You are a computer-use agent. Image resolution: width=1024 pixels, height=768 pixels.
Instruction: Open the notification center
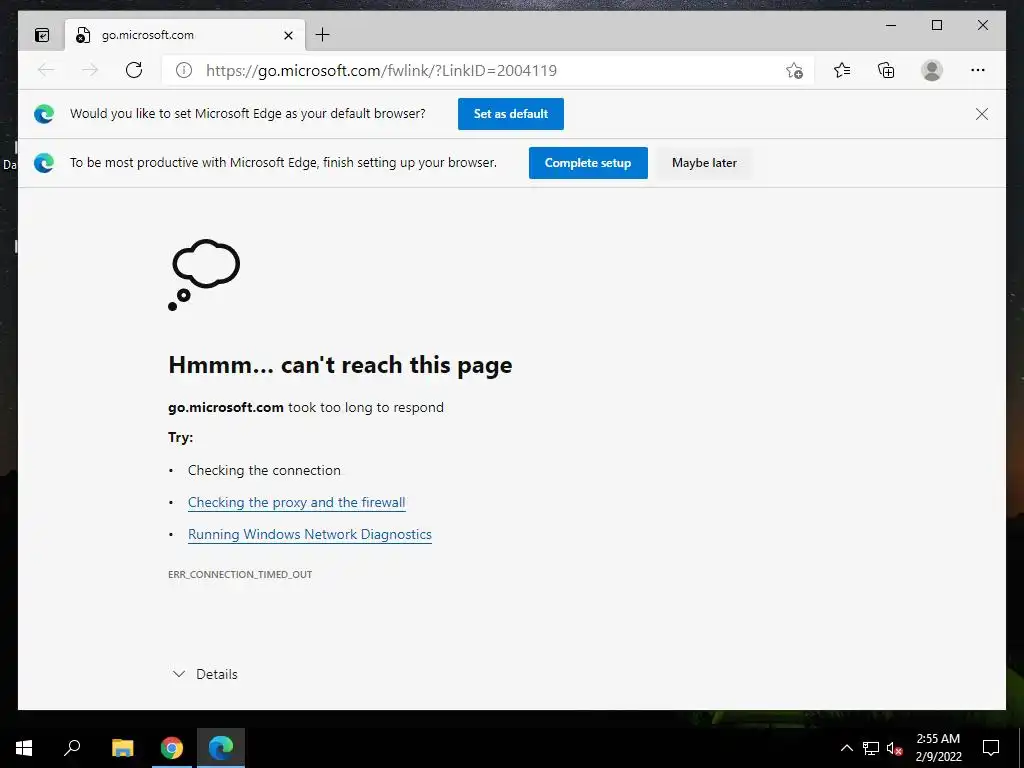tap(991, 748)
